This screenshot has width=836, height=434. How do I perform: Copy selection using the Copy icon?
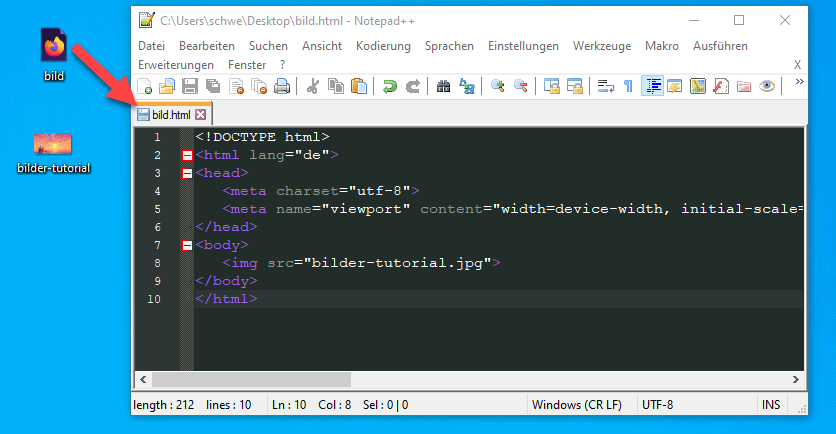pos(336,86)
